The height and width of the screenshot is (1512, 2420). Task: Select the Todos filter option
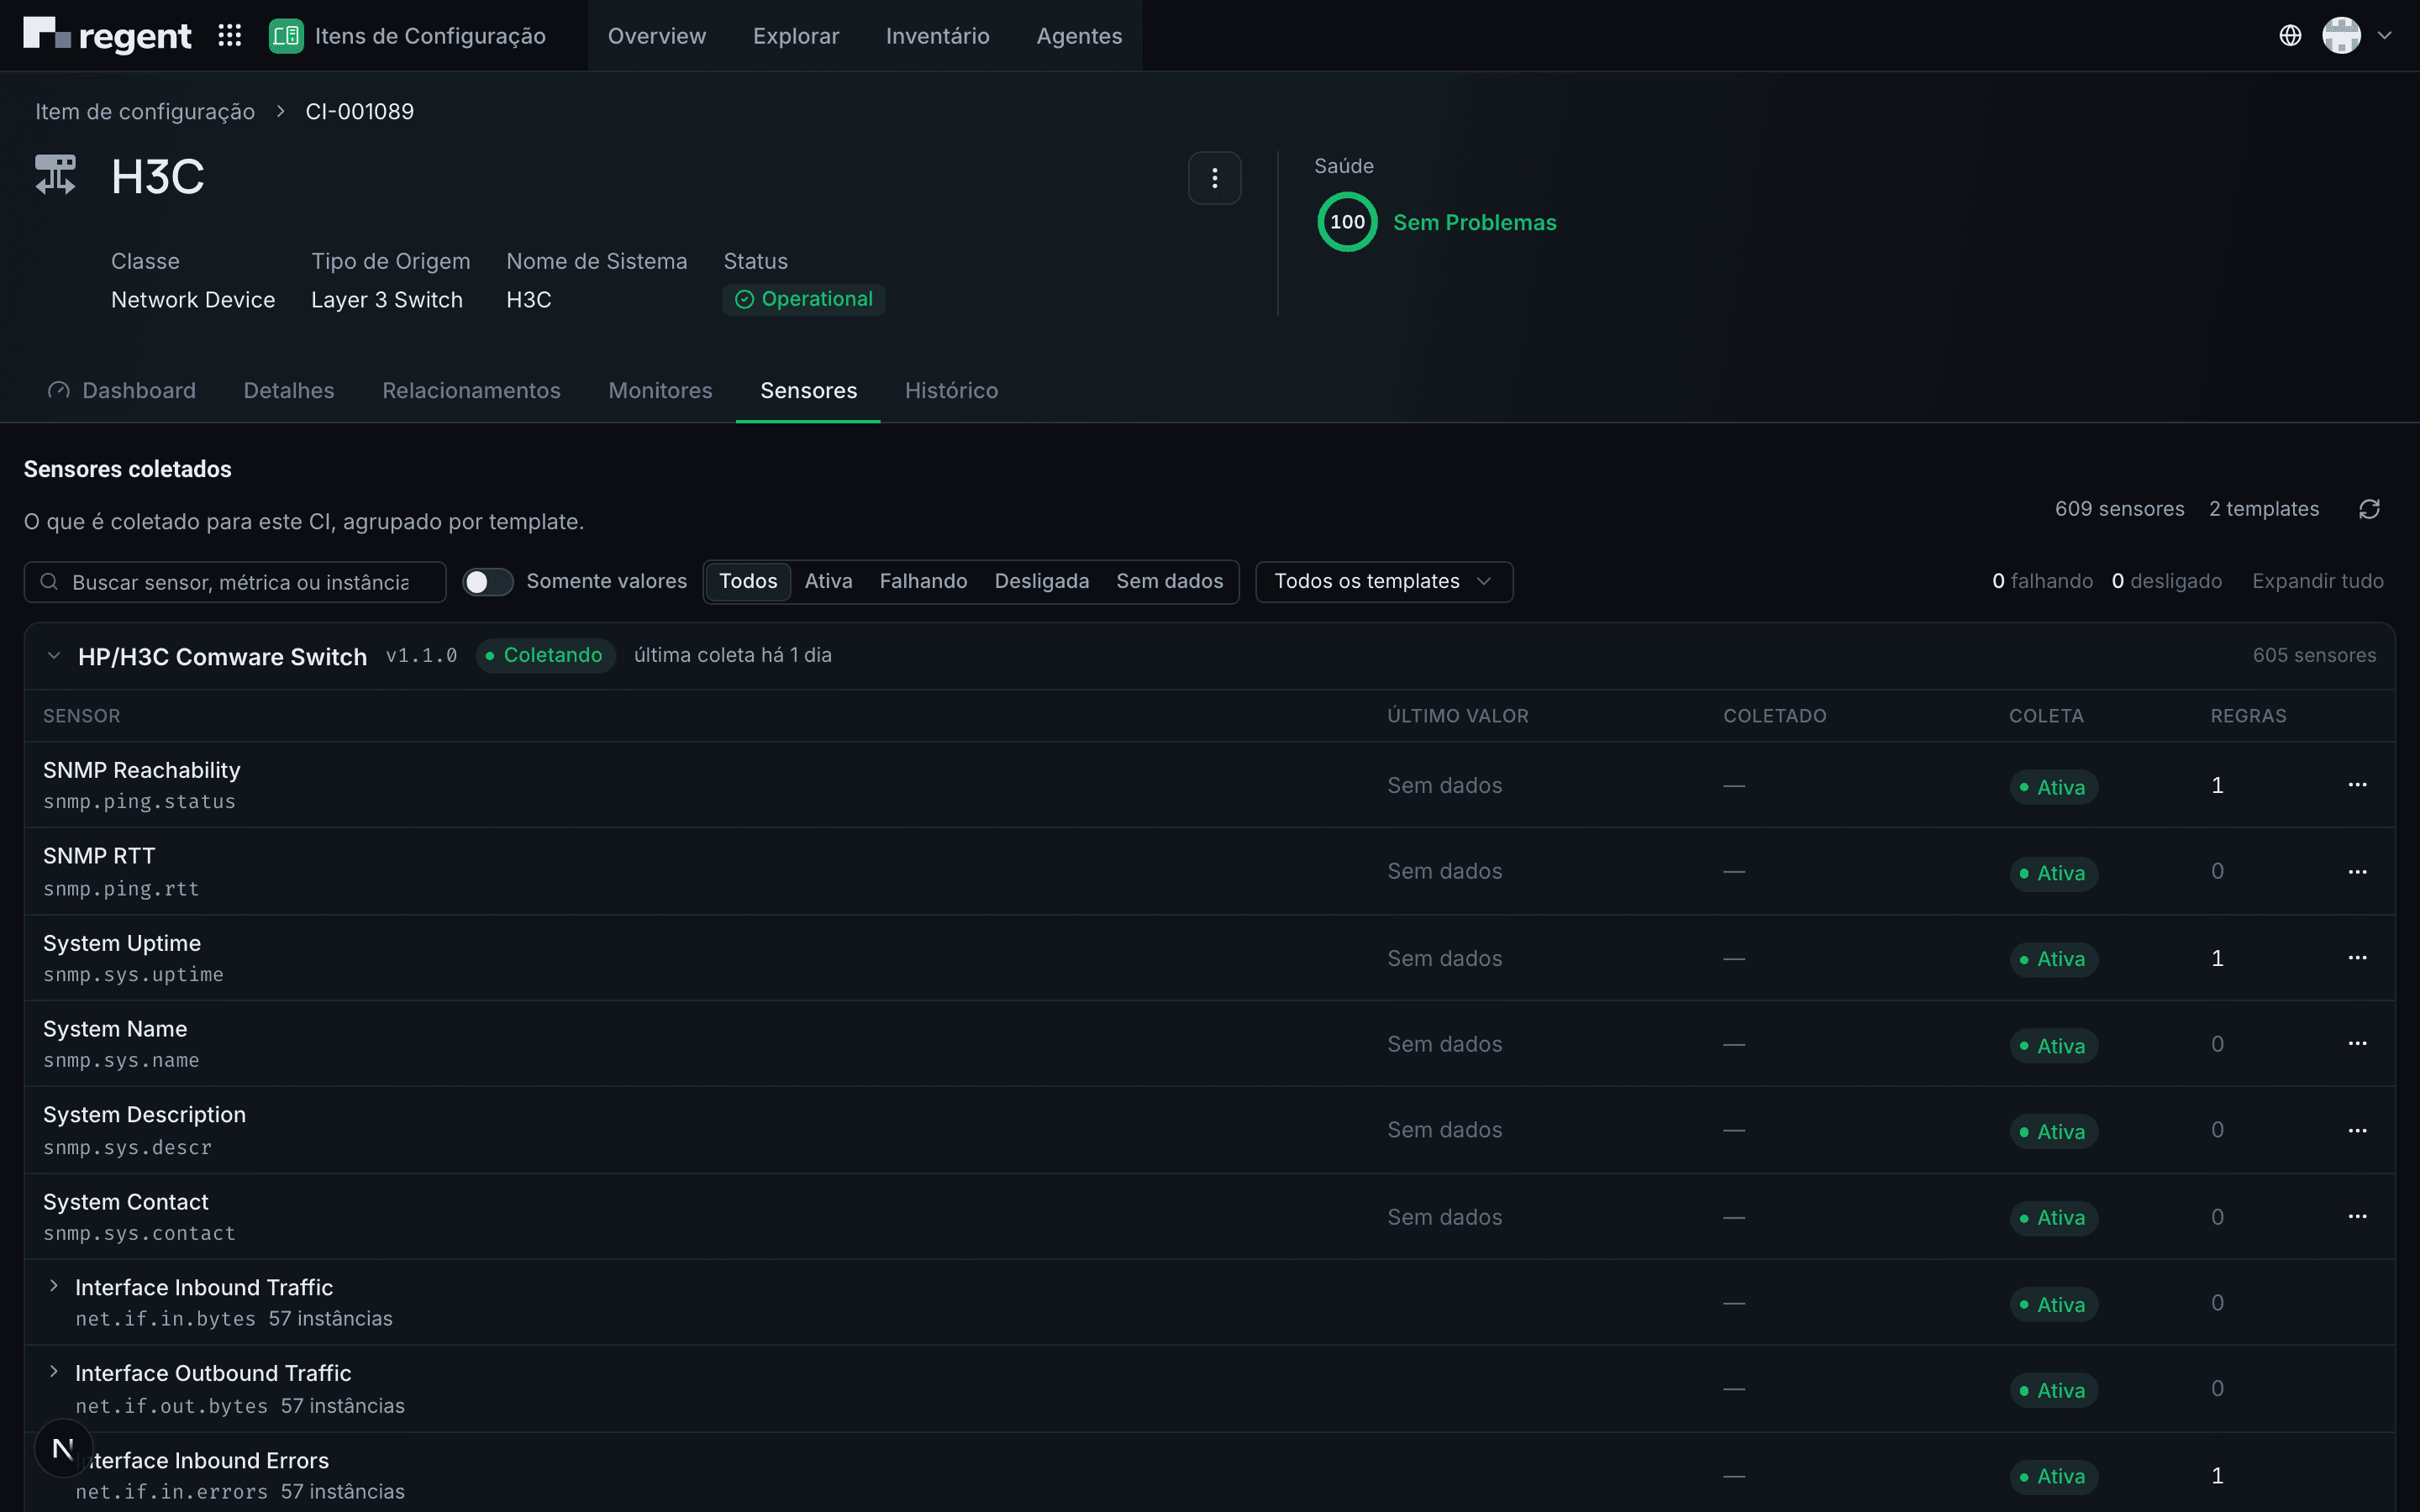(748, 582)
